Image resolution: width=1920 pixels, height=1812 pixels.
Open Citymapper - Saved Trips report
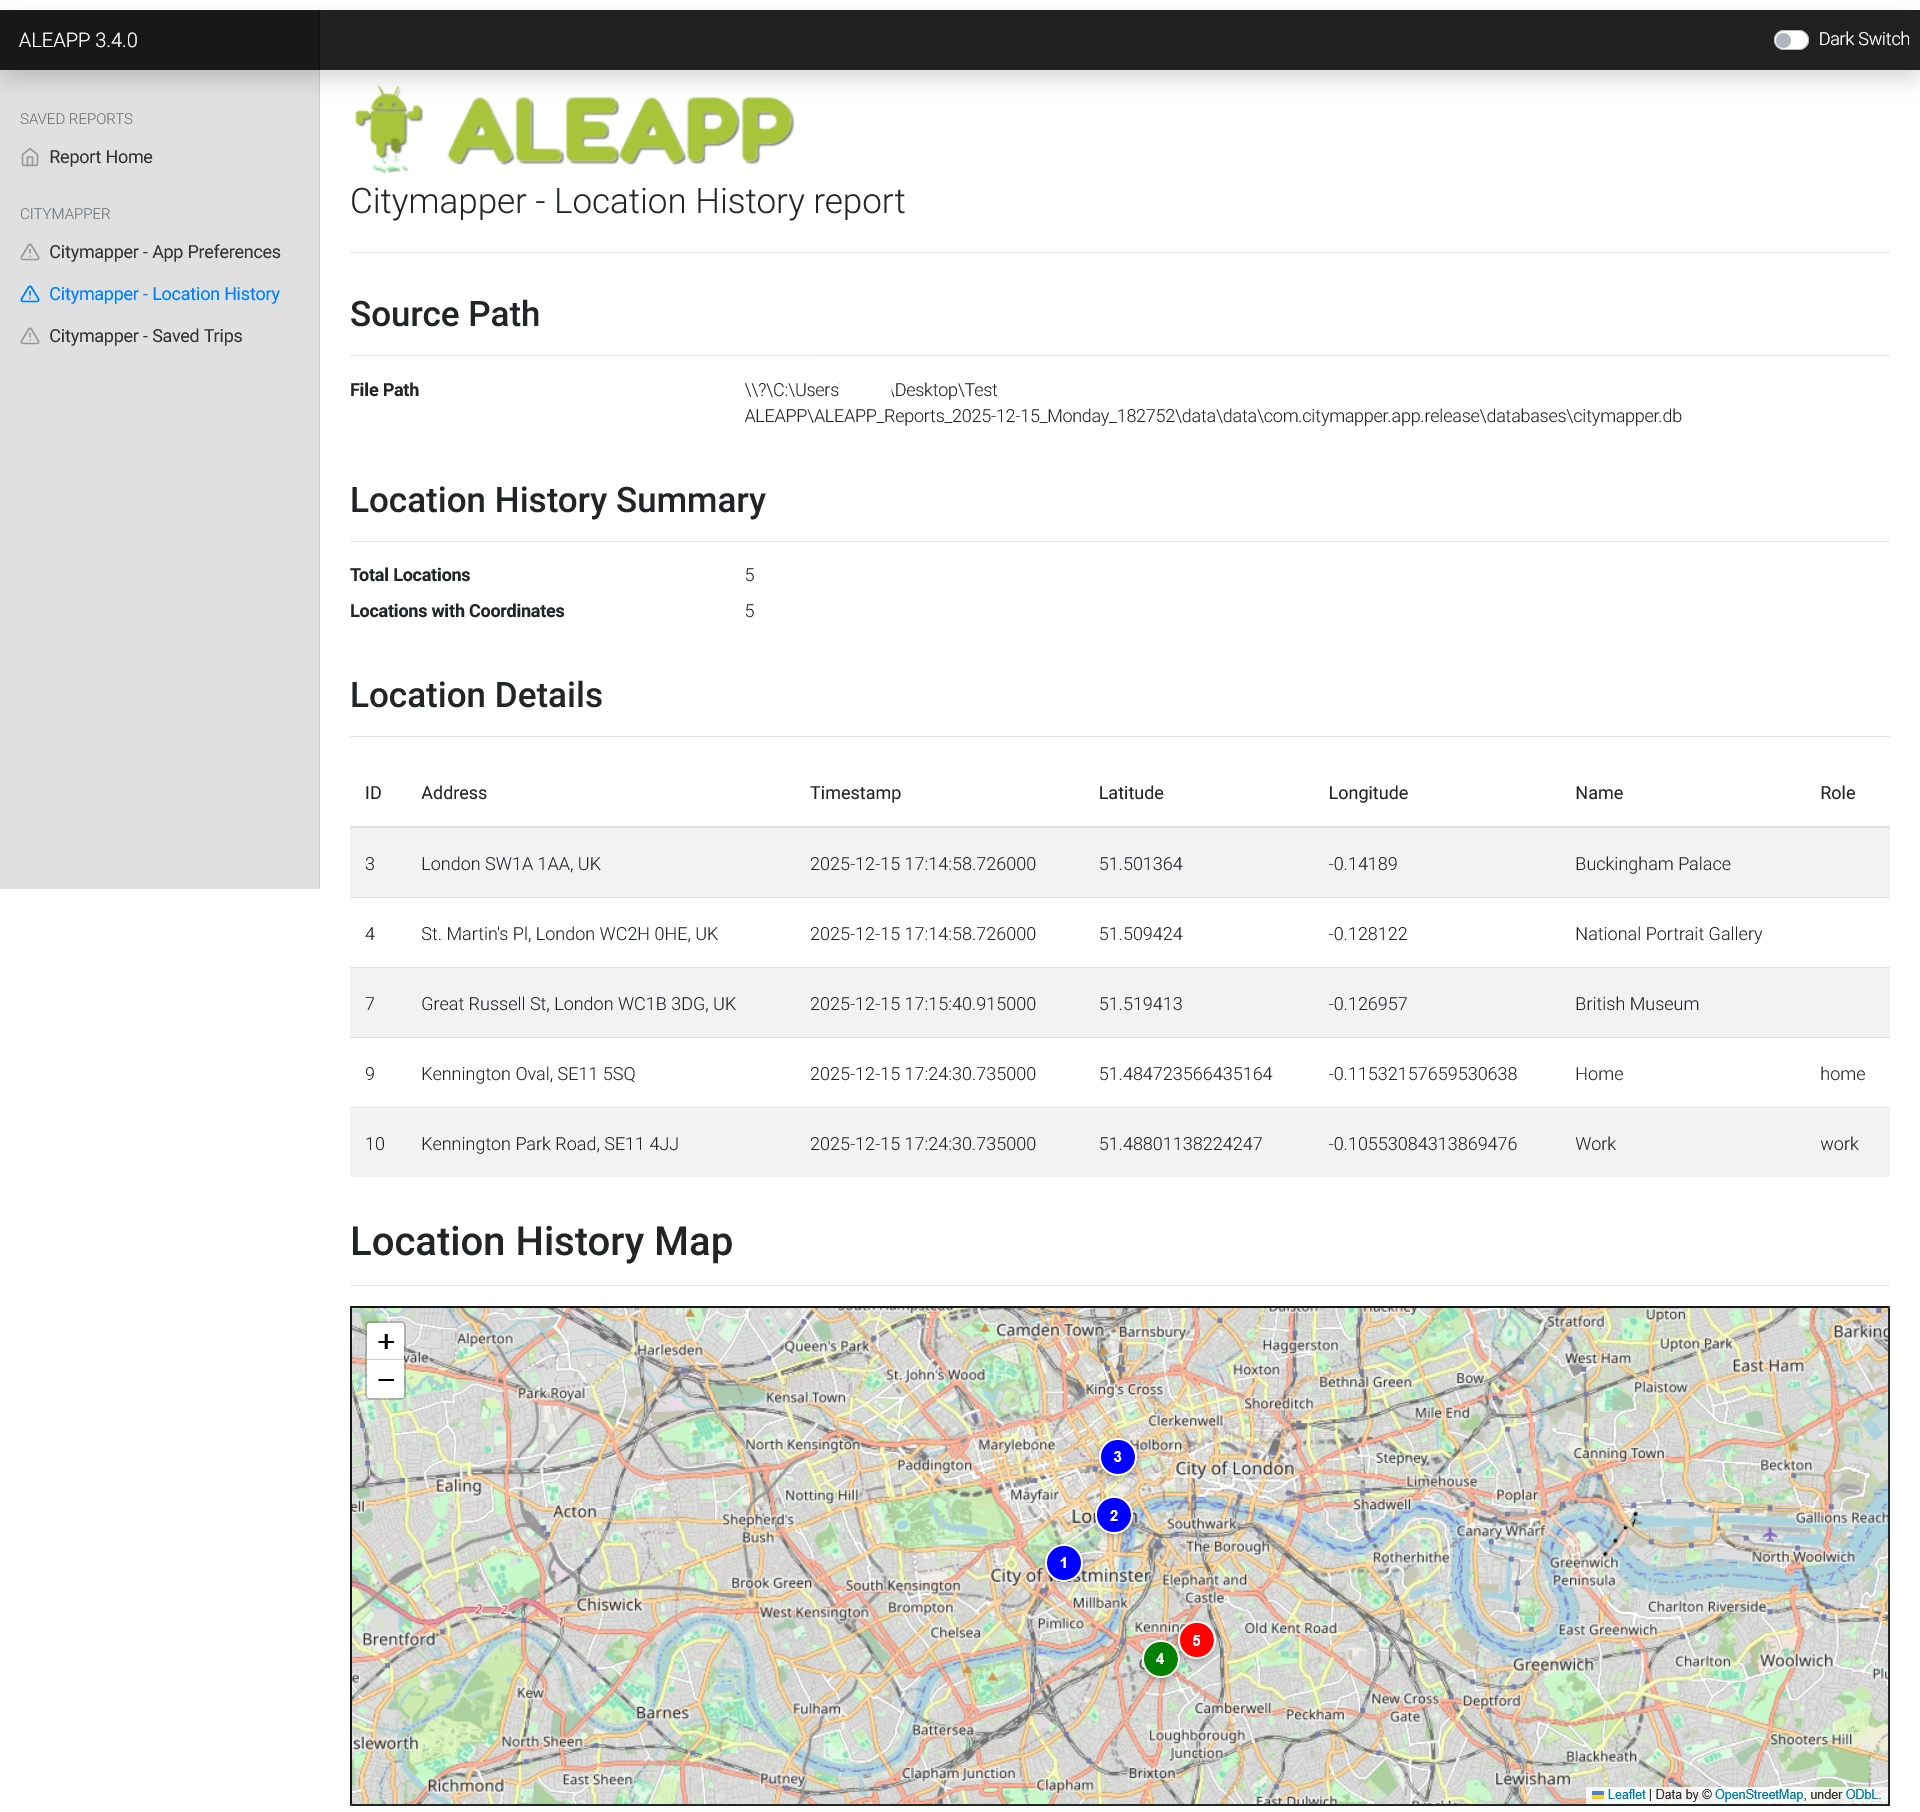[x=145, y=336]
